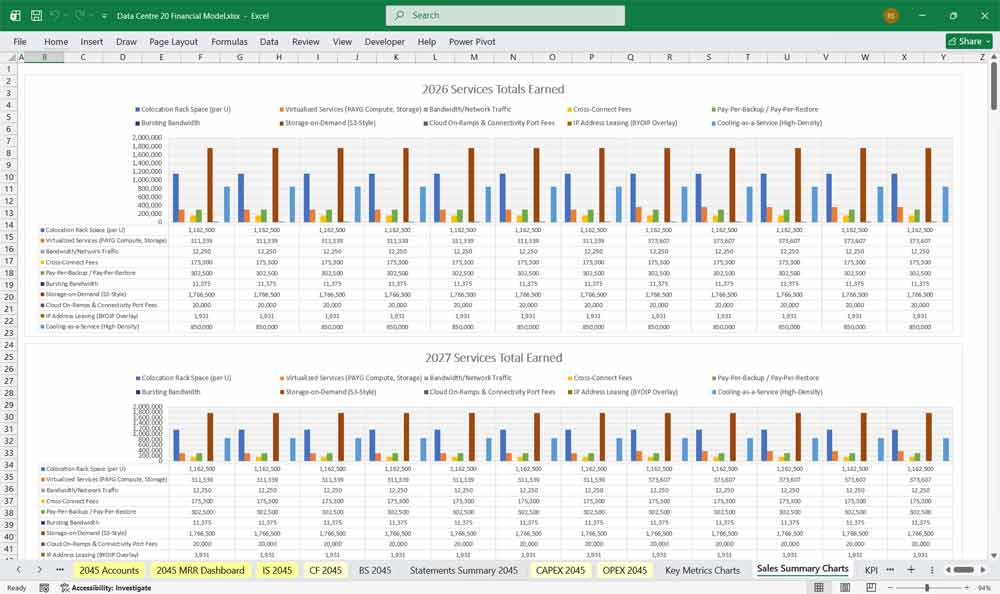Click the Excel application icon in title bar
Image resolution: width=1000 pixels, height=594 pixels.
click(13, 15)
